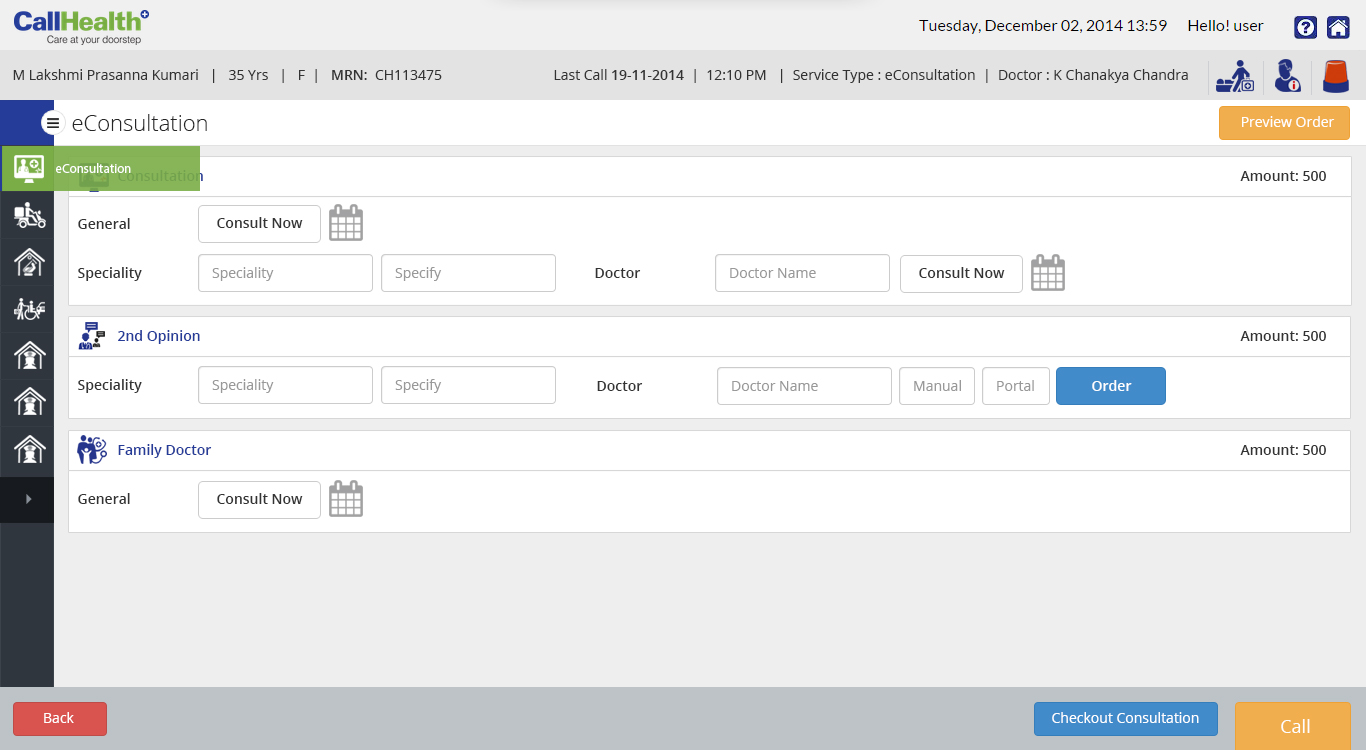This screenshot has height=750, width=1366.
Task: Click Amount: 500 in Family Doctor section
Action: [x=1283, y=450]
